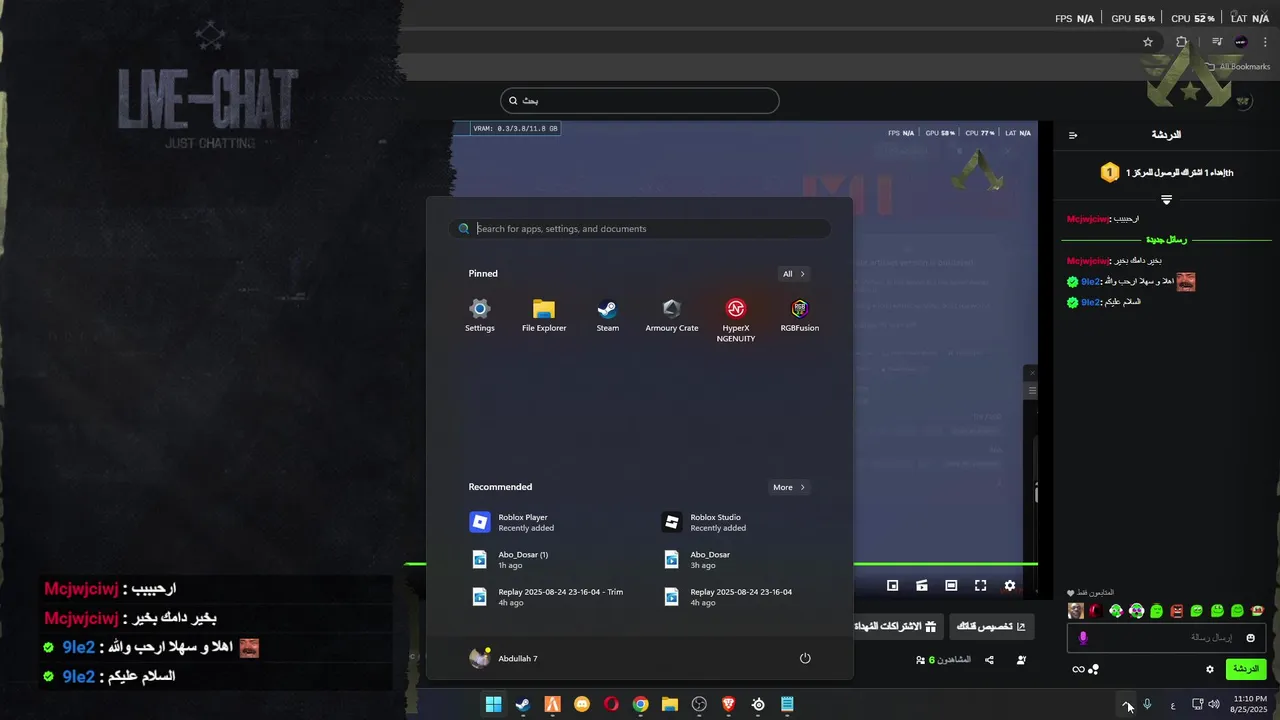
Task: Open Brave browser from taskbar
Action: click(x=729, y=704)
